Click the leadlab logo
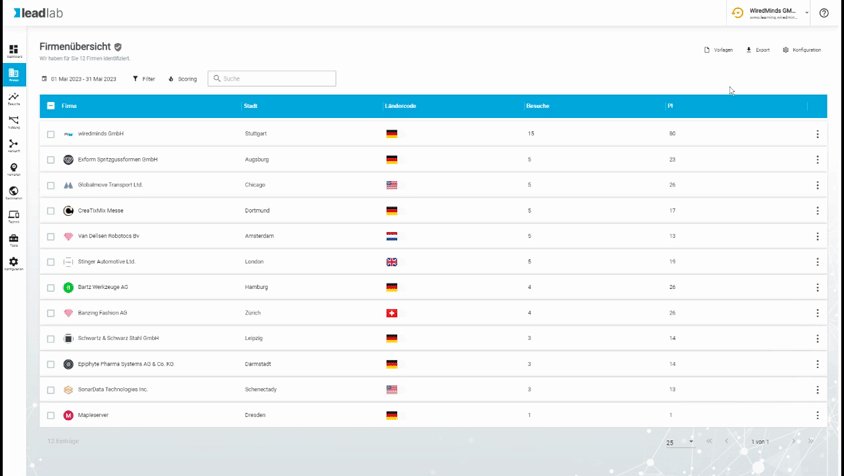The height and width of the screenshot is (476, 844). (x=38, y=13)
